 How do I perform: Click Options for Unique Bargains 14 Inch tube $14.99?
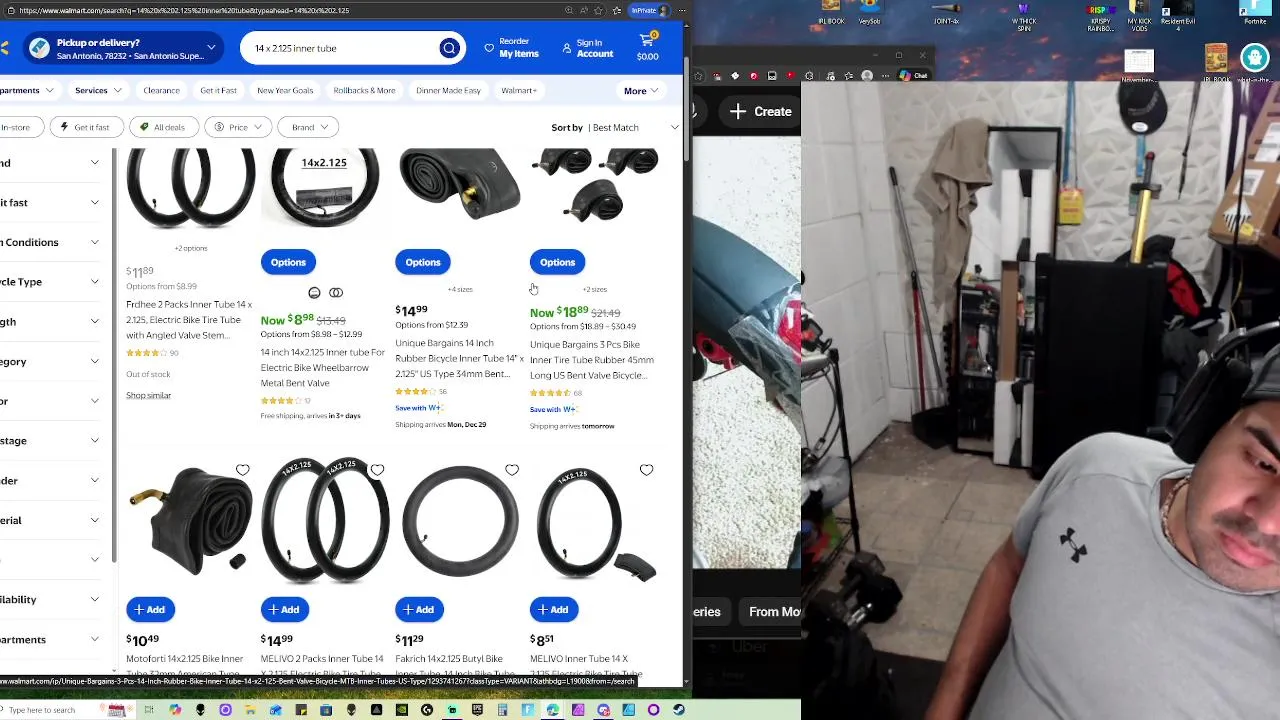423,262
